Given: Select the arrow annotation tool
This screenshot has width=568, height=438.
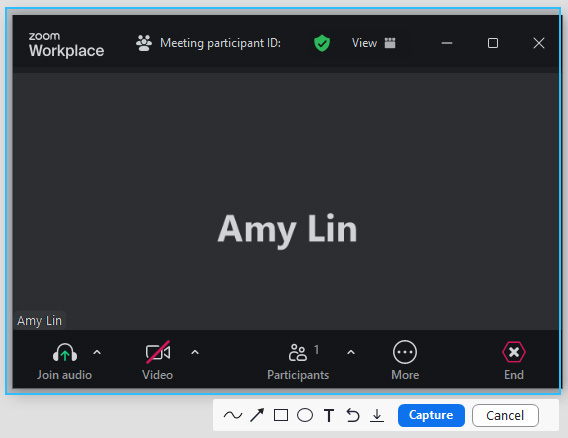Looking at the screenshot, I should coord(257,415).
